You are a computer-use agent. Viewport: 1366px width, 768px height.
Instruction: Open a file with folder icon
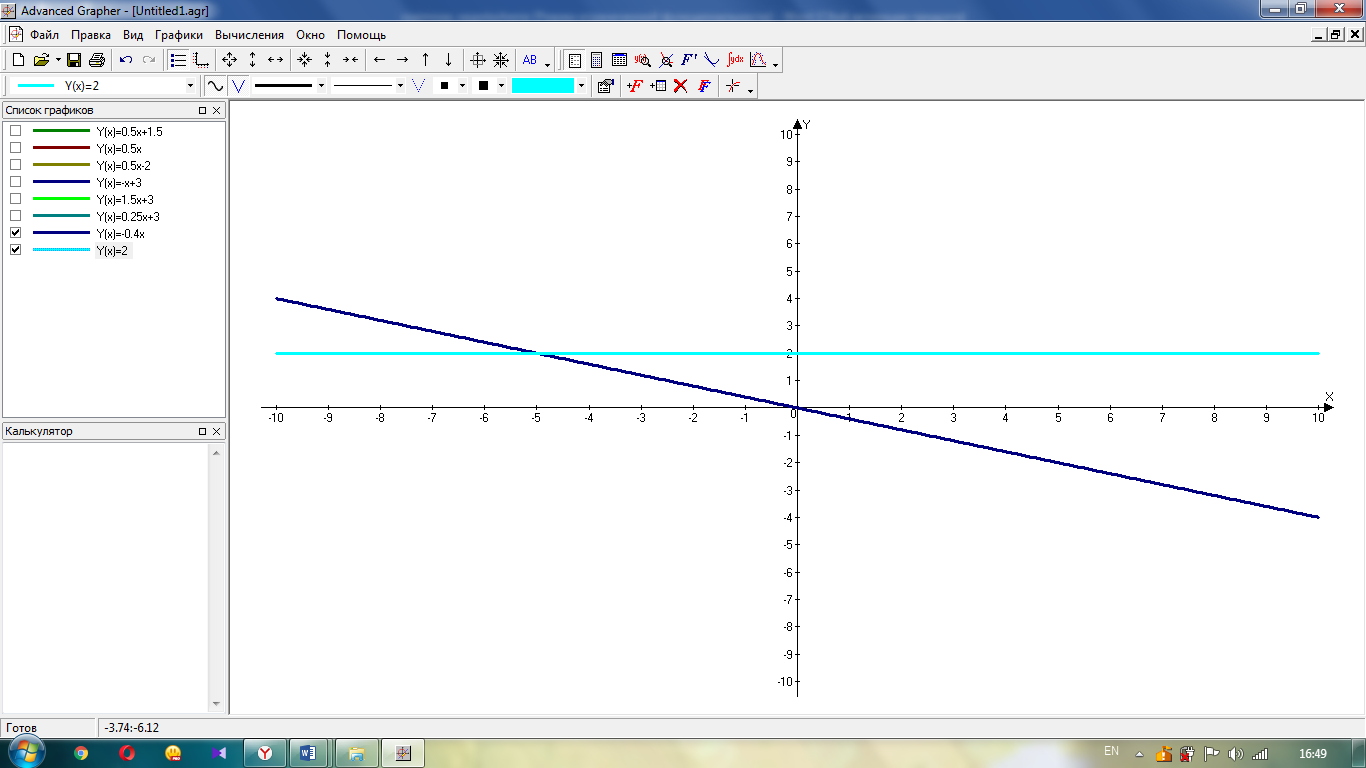tap(41, 60)
